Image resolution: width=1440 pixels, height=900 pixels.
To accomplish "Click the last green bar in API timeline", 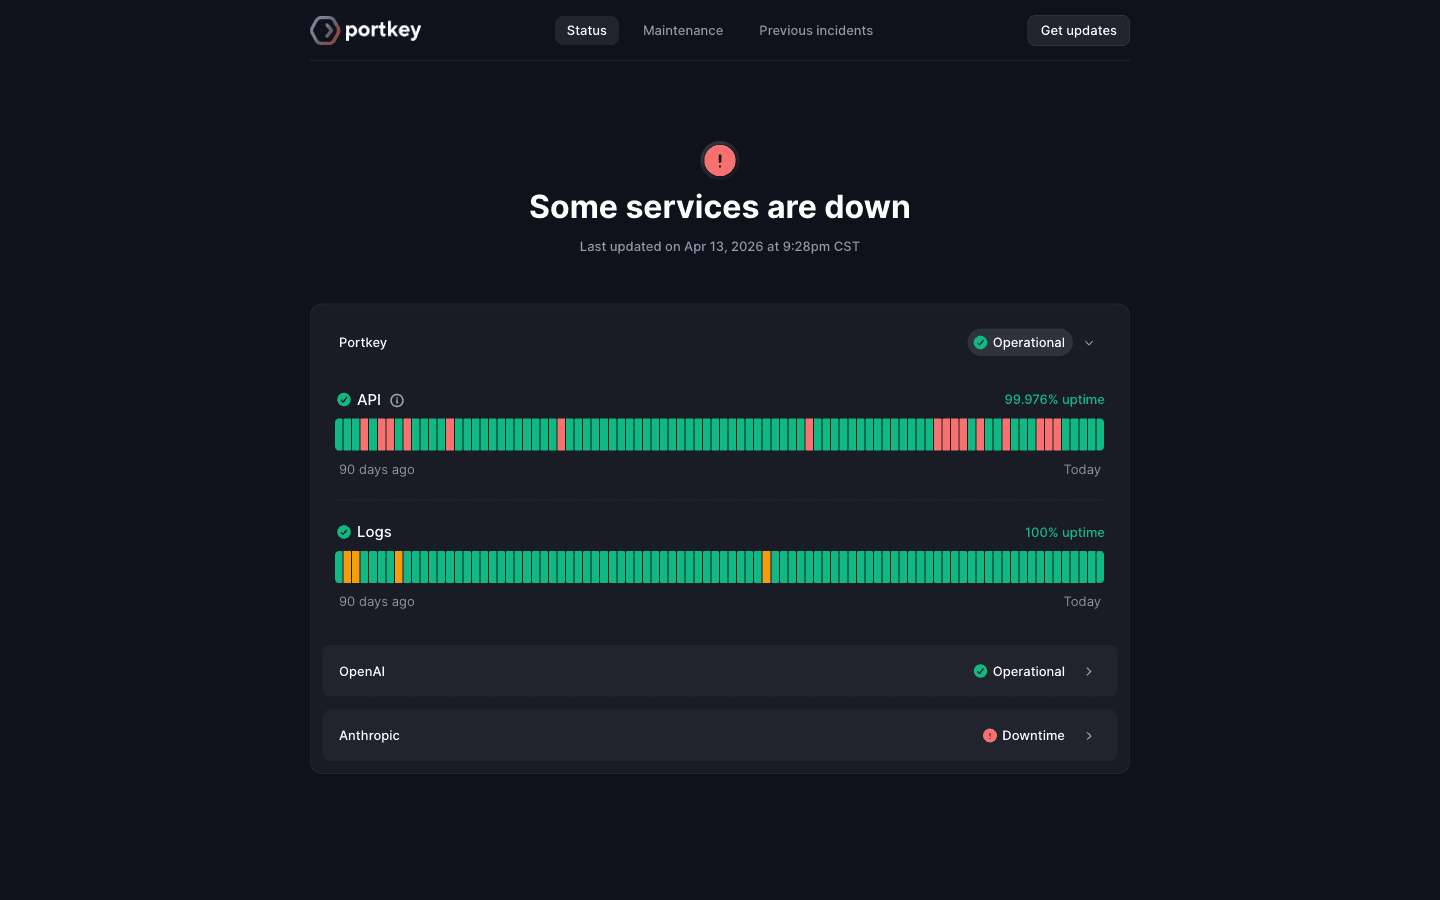I will point(1100,435).
